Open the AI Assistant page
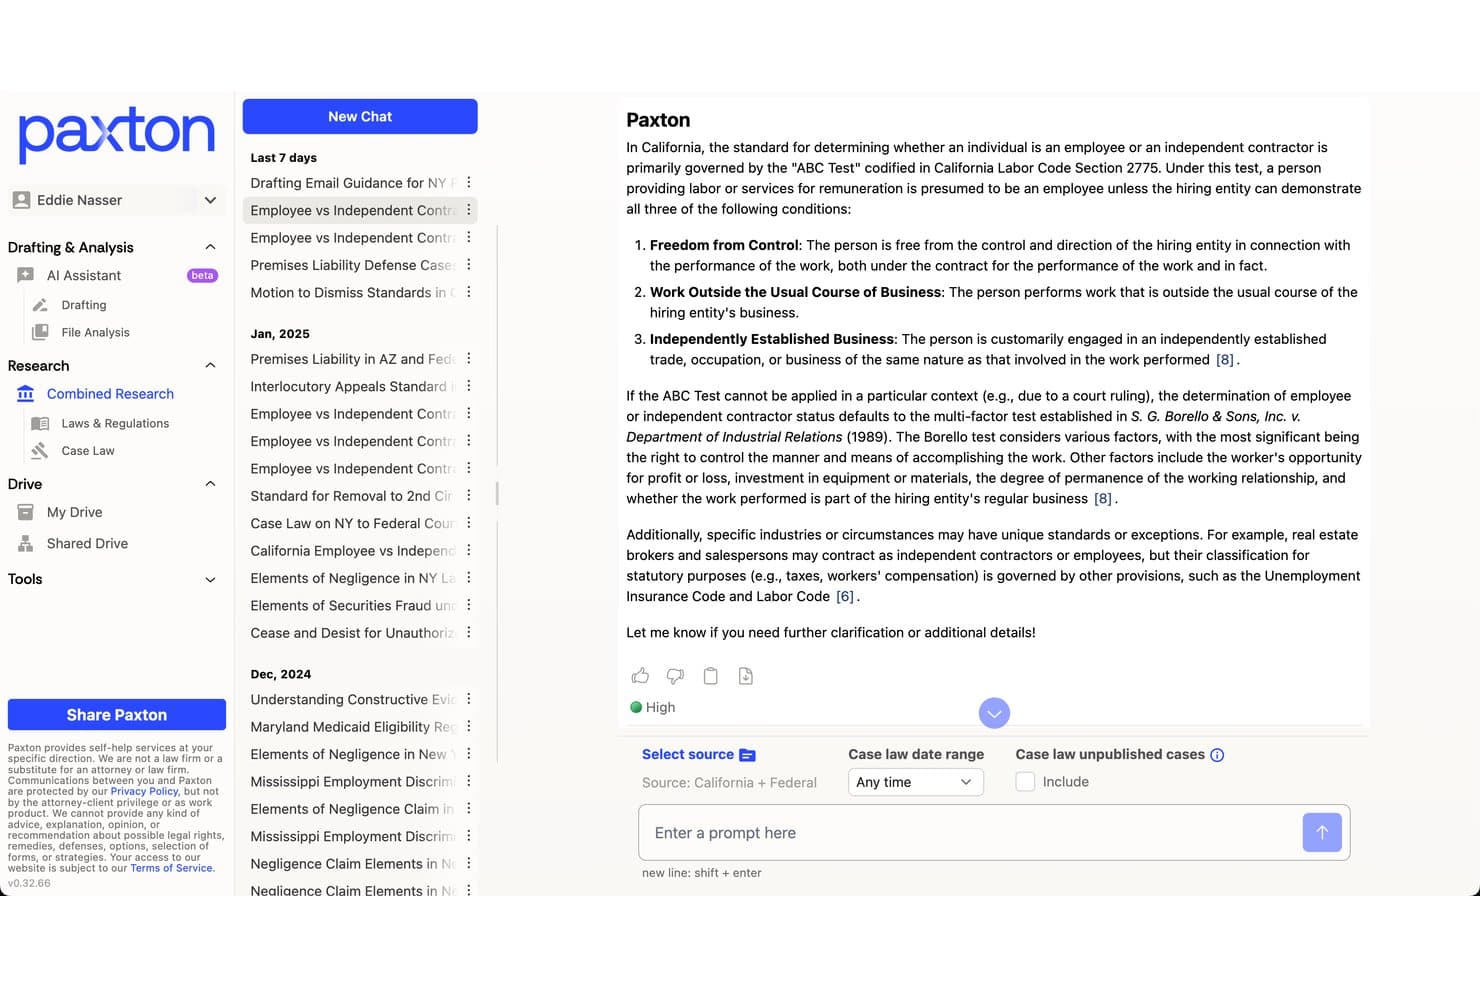1480x987 pixels. pos(84,276)
